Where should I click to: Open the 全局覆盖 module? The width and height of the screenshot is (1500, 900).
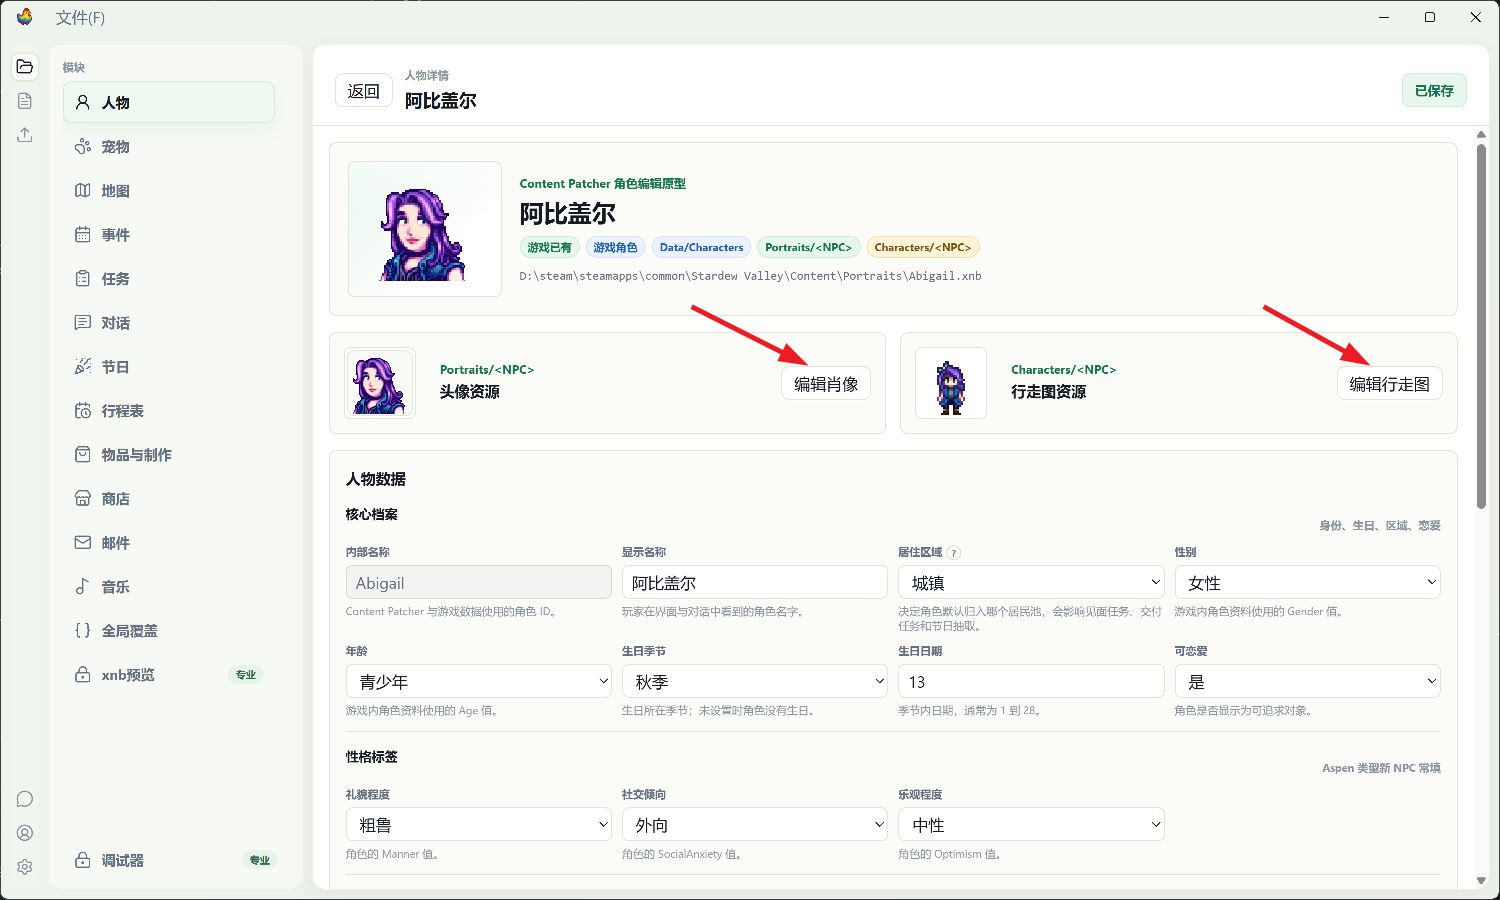point(169,631)
